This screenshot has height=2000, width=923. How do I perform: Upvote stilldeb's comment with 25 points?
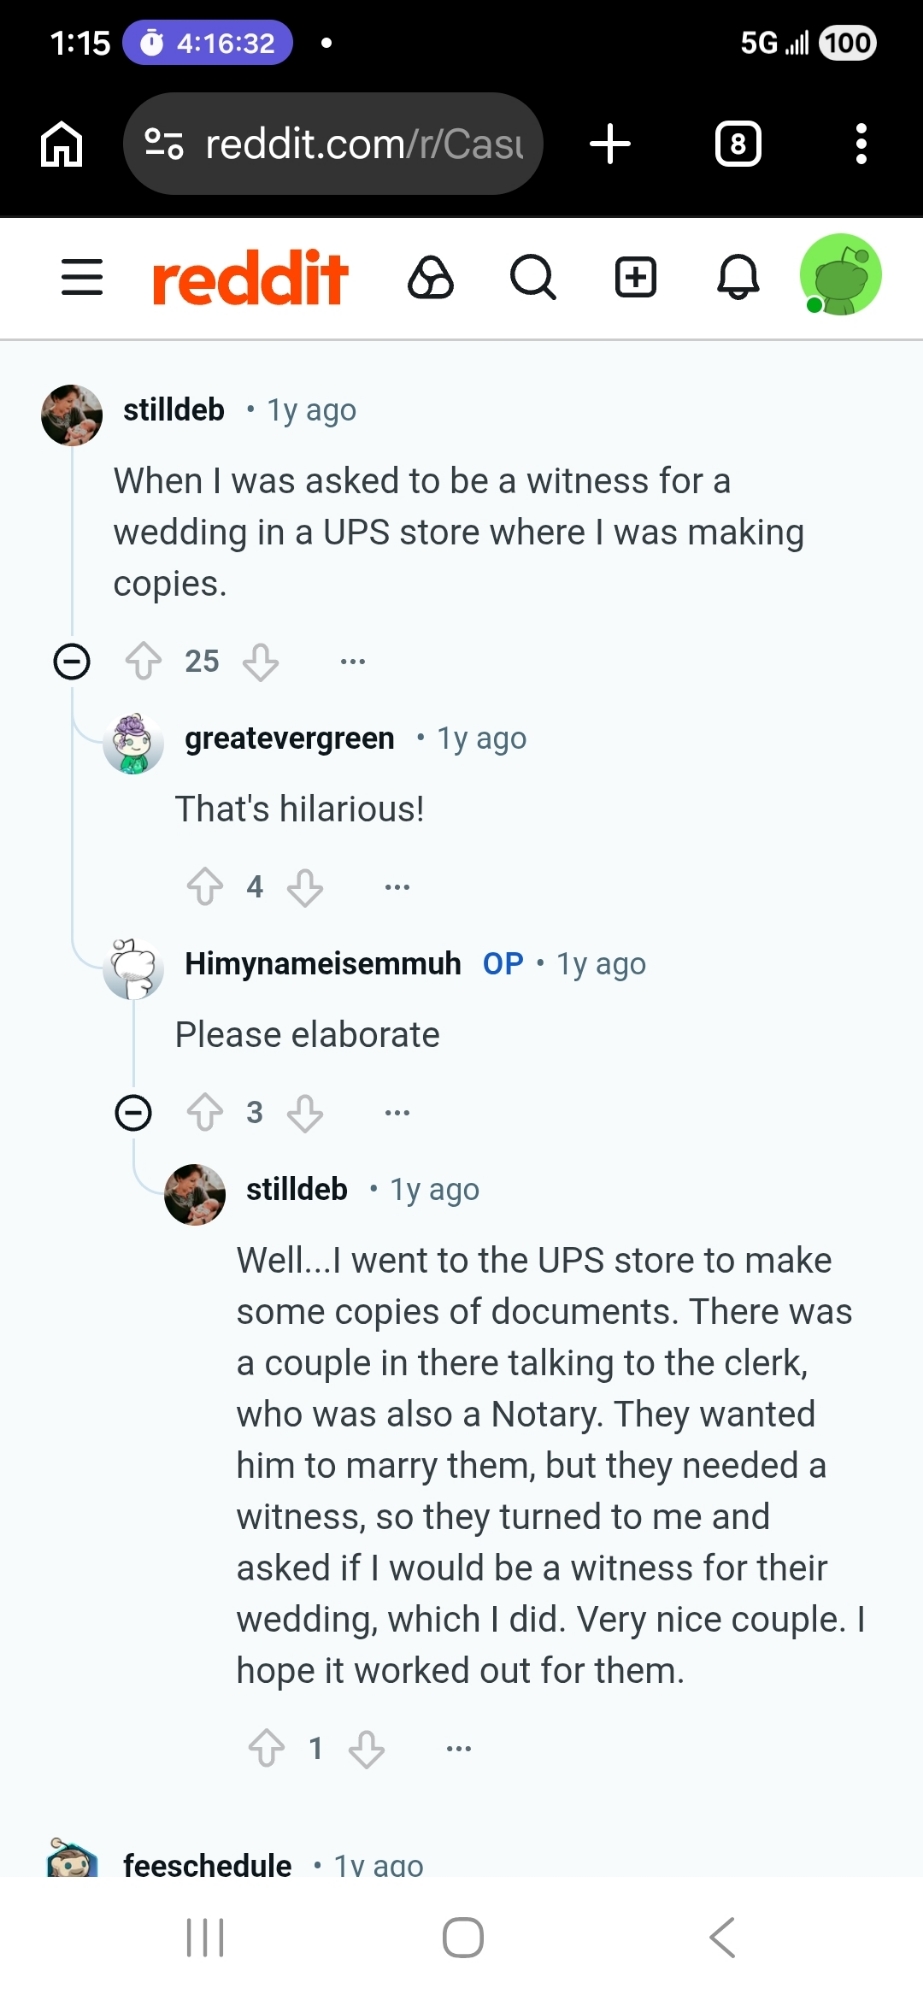[144, 661]
